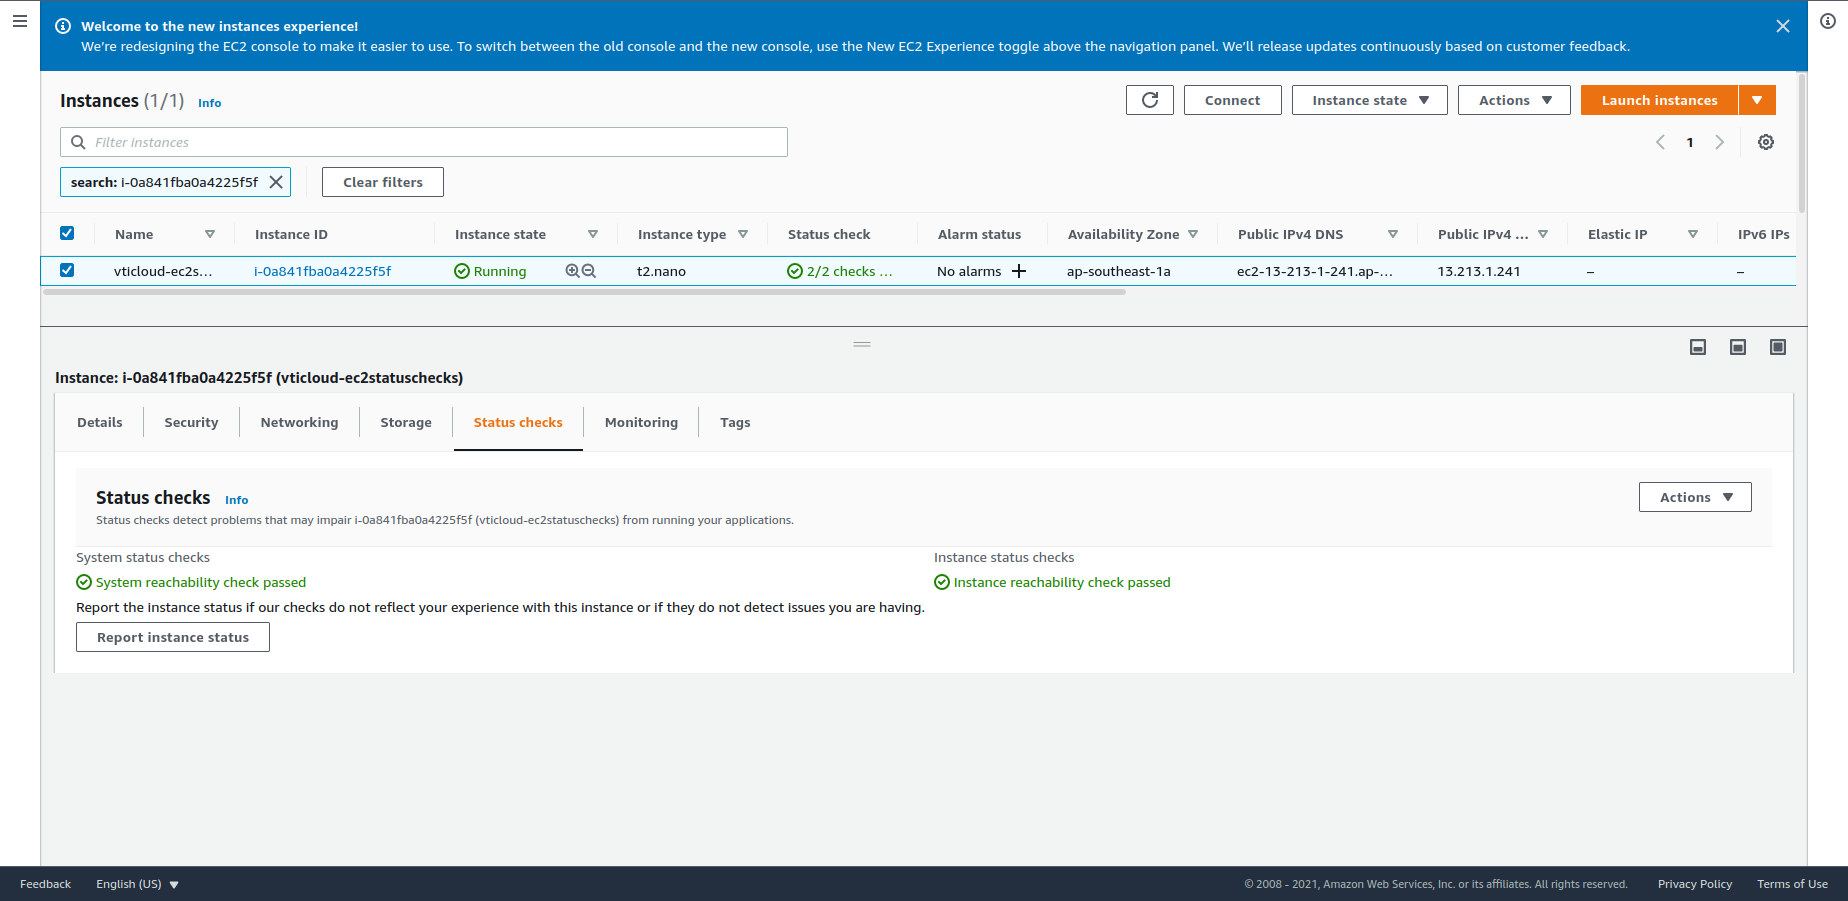Sort by Public IPv4 DNS column arrow
This screenshot has width=1848, height=901.
pyautogui.click(x=1393, y=234)
